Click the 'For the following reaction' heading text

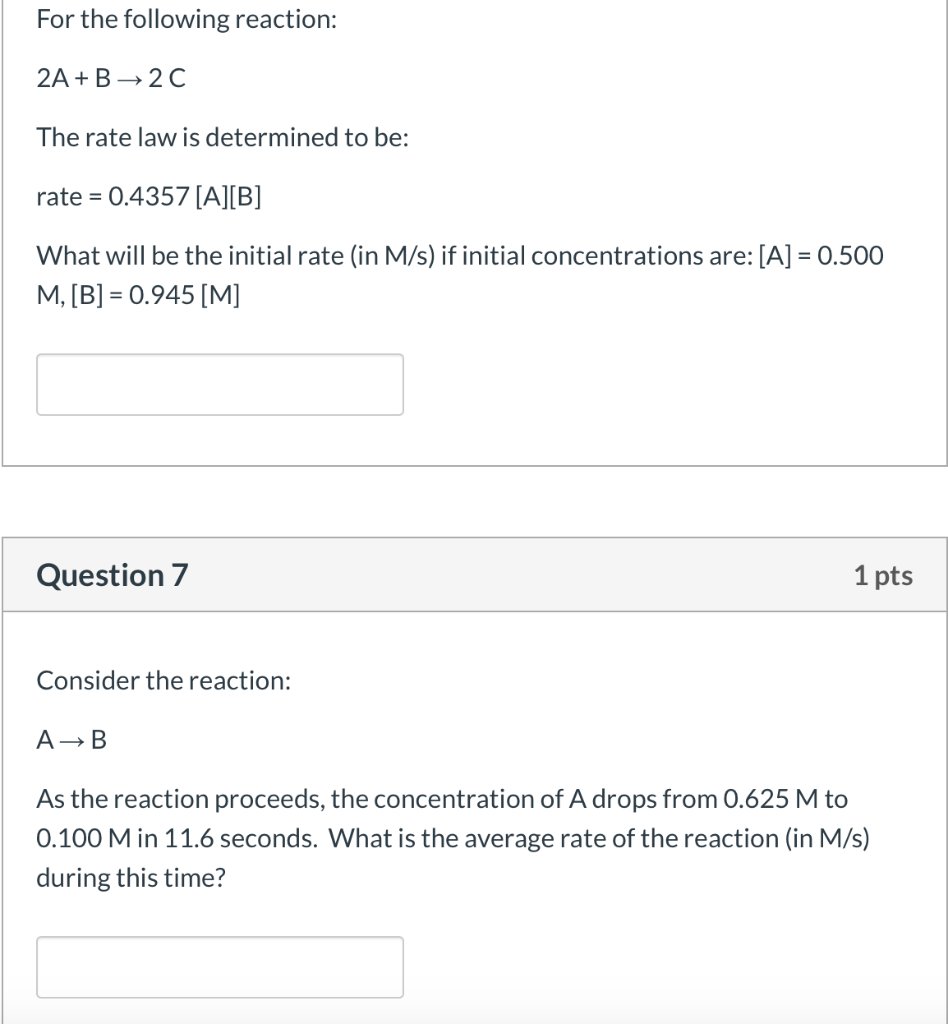[188, 18]
